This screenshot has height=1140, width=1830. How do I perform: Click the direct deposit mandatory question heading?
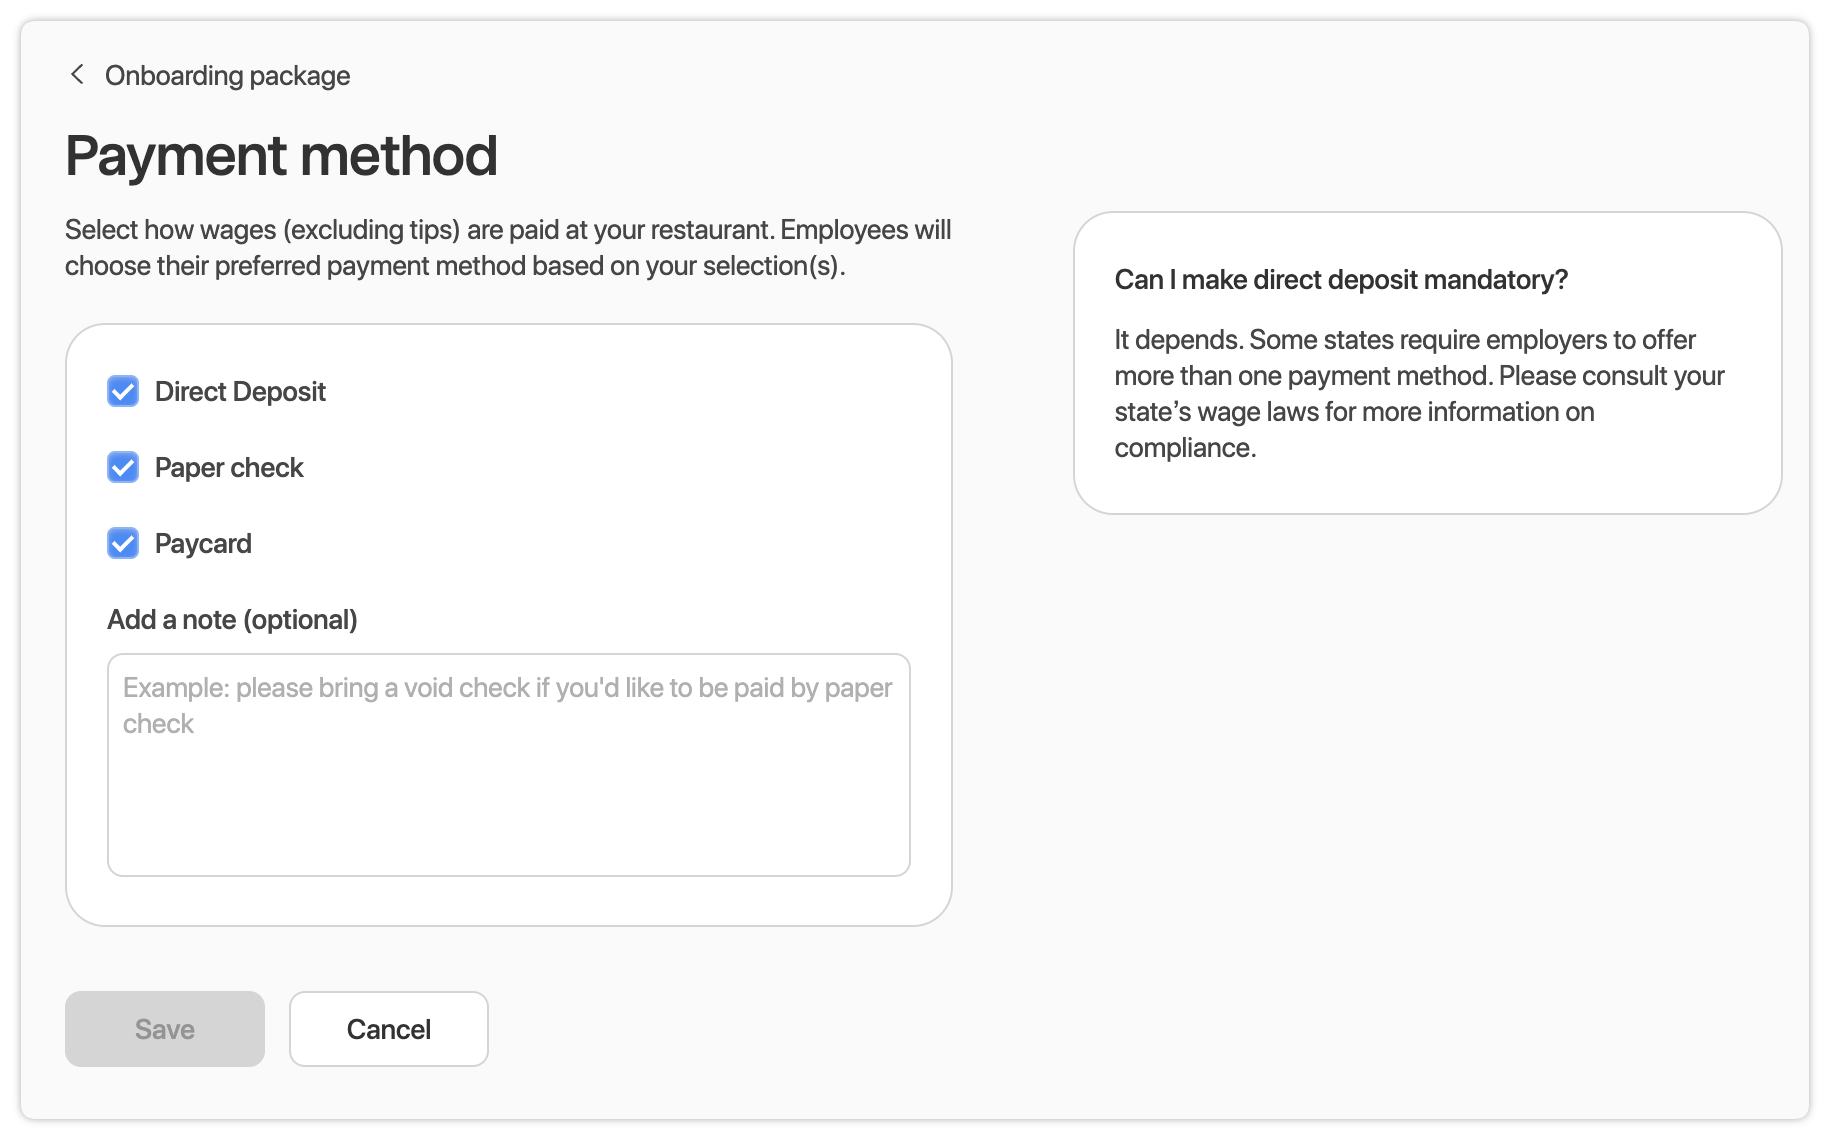(x=1340, y=280)
